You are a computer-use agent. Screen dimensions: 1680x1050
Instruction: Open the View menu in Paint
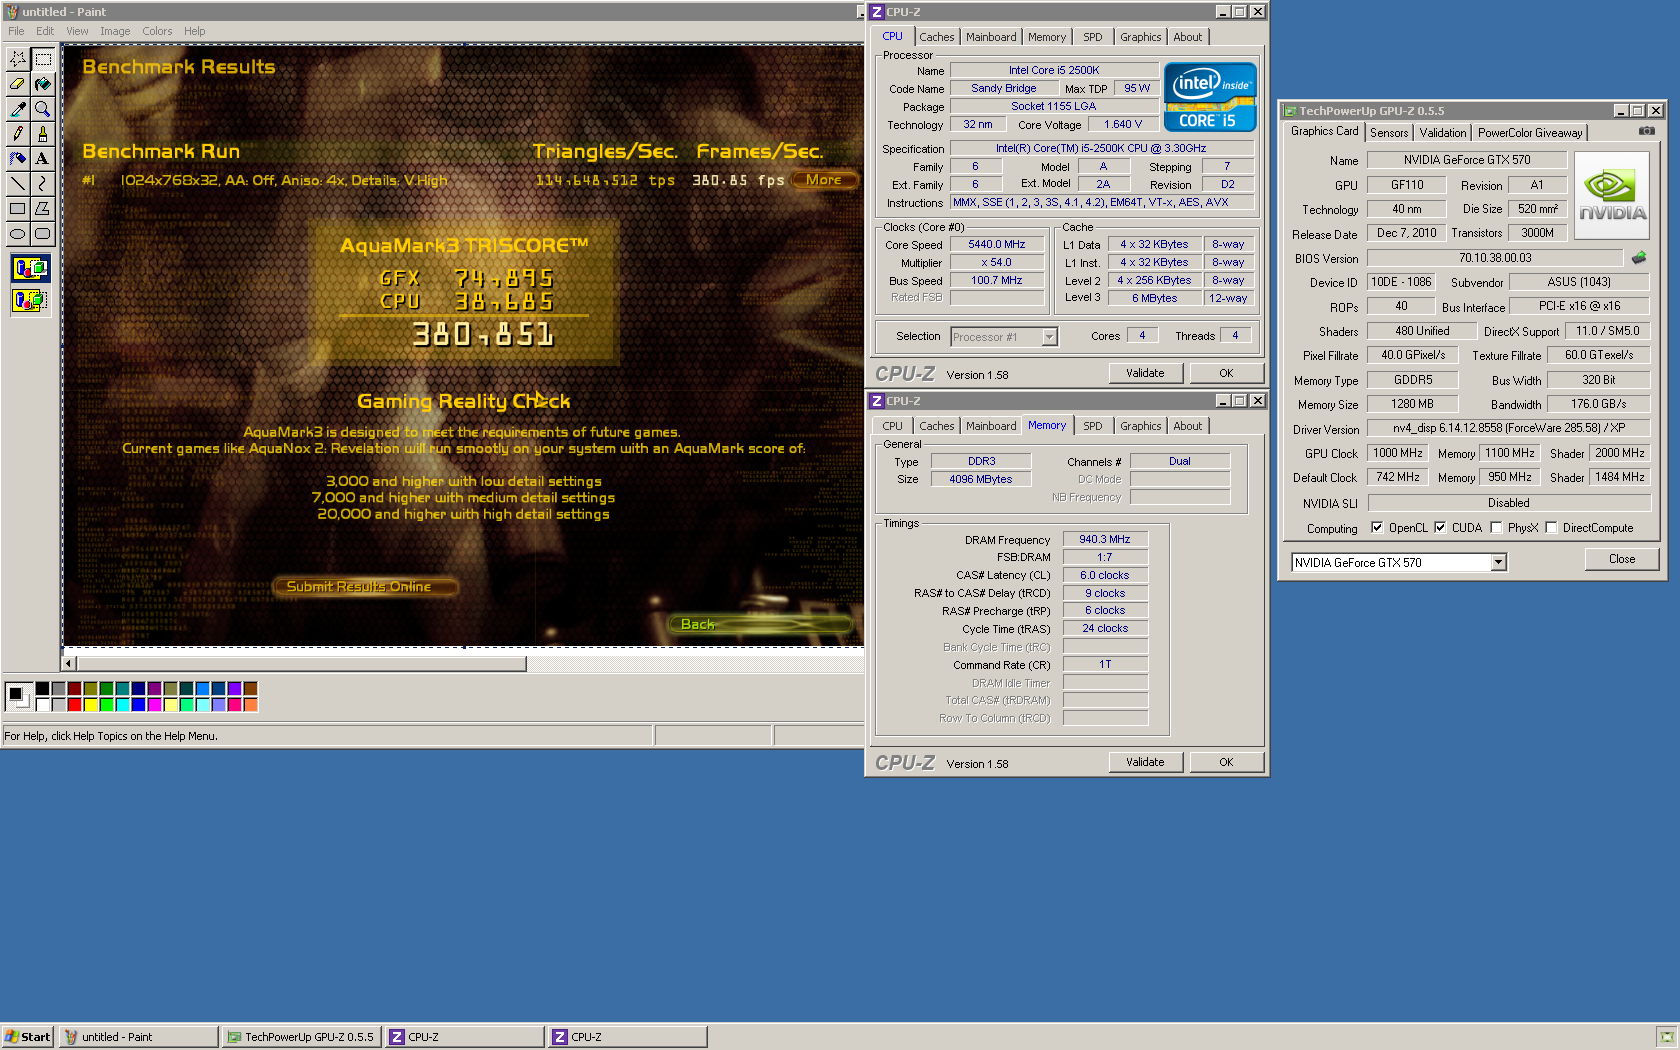77,31
